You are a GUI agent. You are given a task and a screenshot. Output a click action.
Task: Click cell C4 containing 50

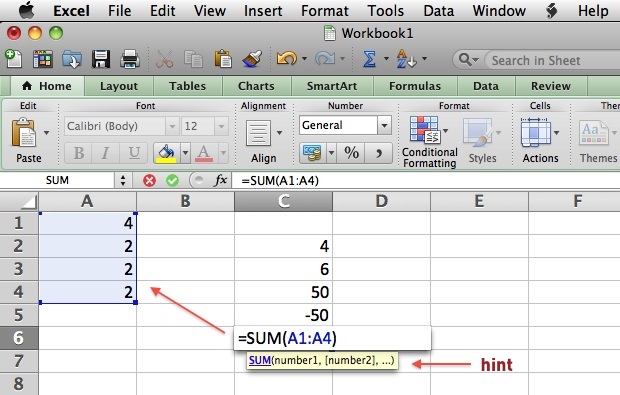(x=283, y=292)
